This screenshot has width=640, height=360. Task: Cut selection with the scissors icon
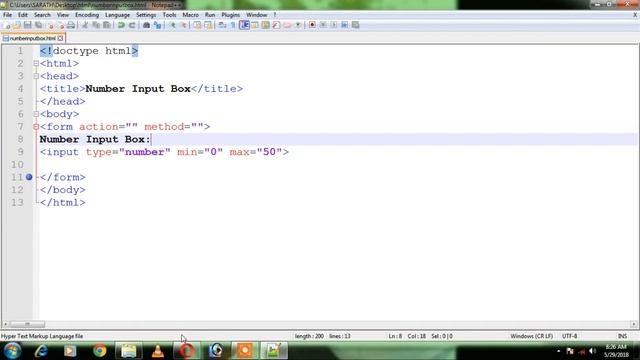pos(85,25)
